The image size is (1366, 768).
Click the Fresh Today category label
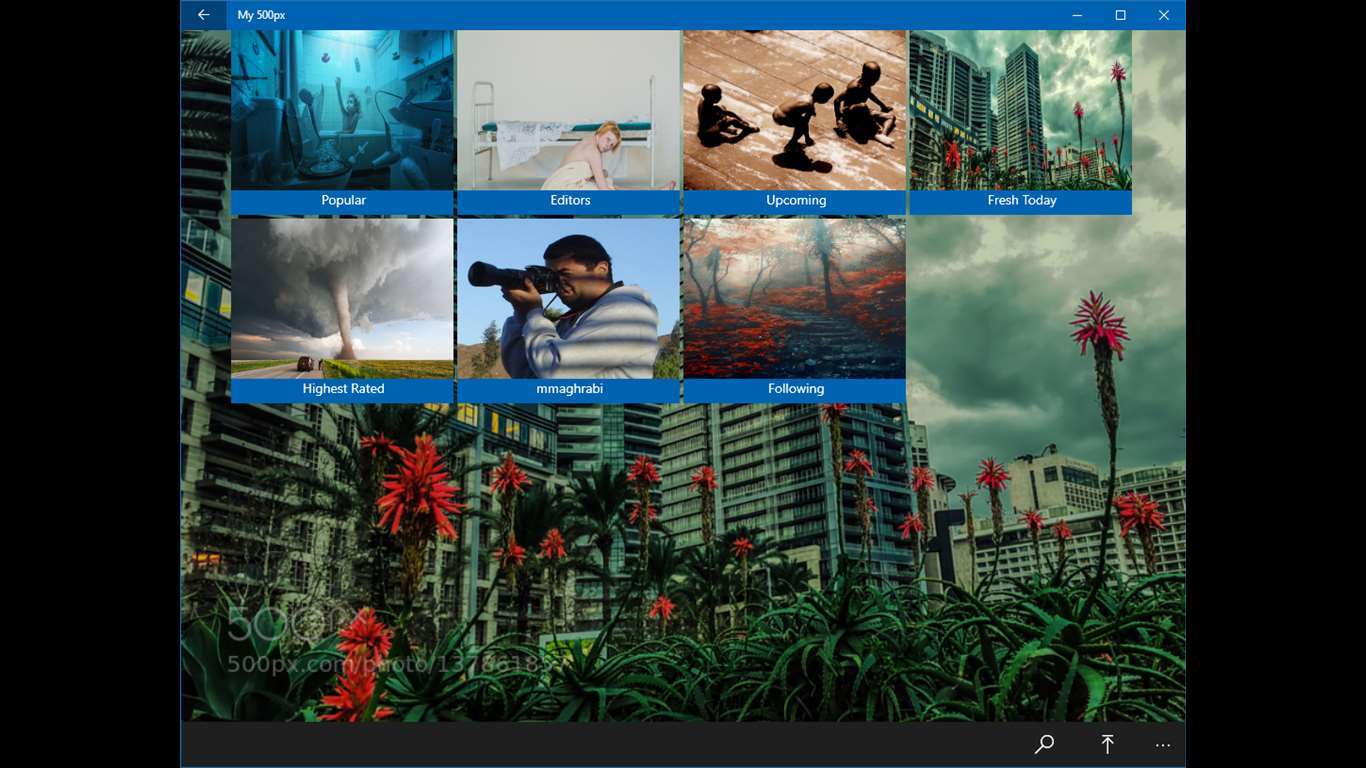coord(1021,201)
